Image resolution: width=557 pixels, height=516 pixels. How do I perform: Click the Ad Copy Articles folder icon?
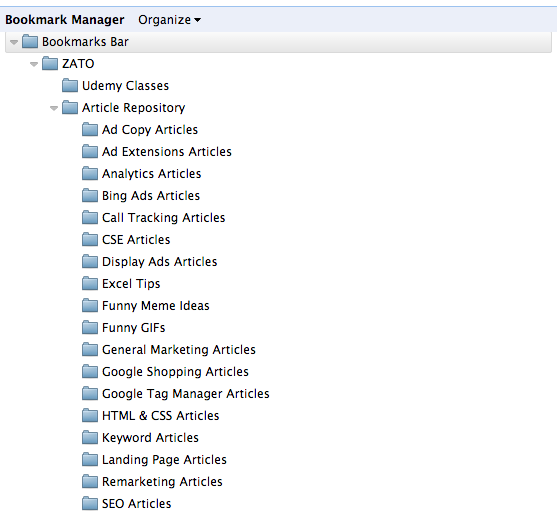point(90,130)
